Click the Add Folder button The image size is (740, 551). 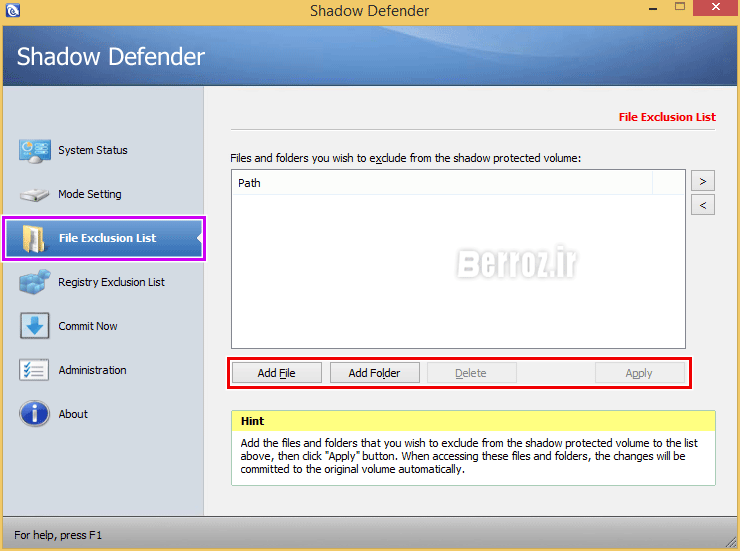pos(374,373)
